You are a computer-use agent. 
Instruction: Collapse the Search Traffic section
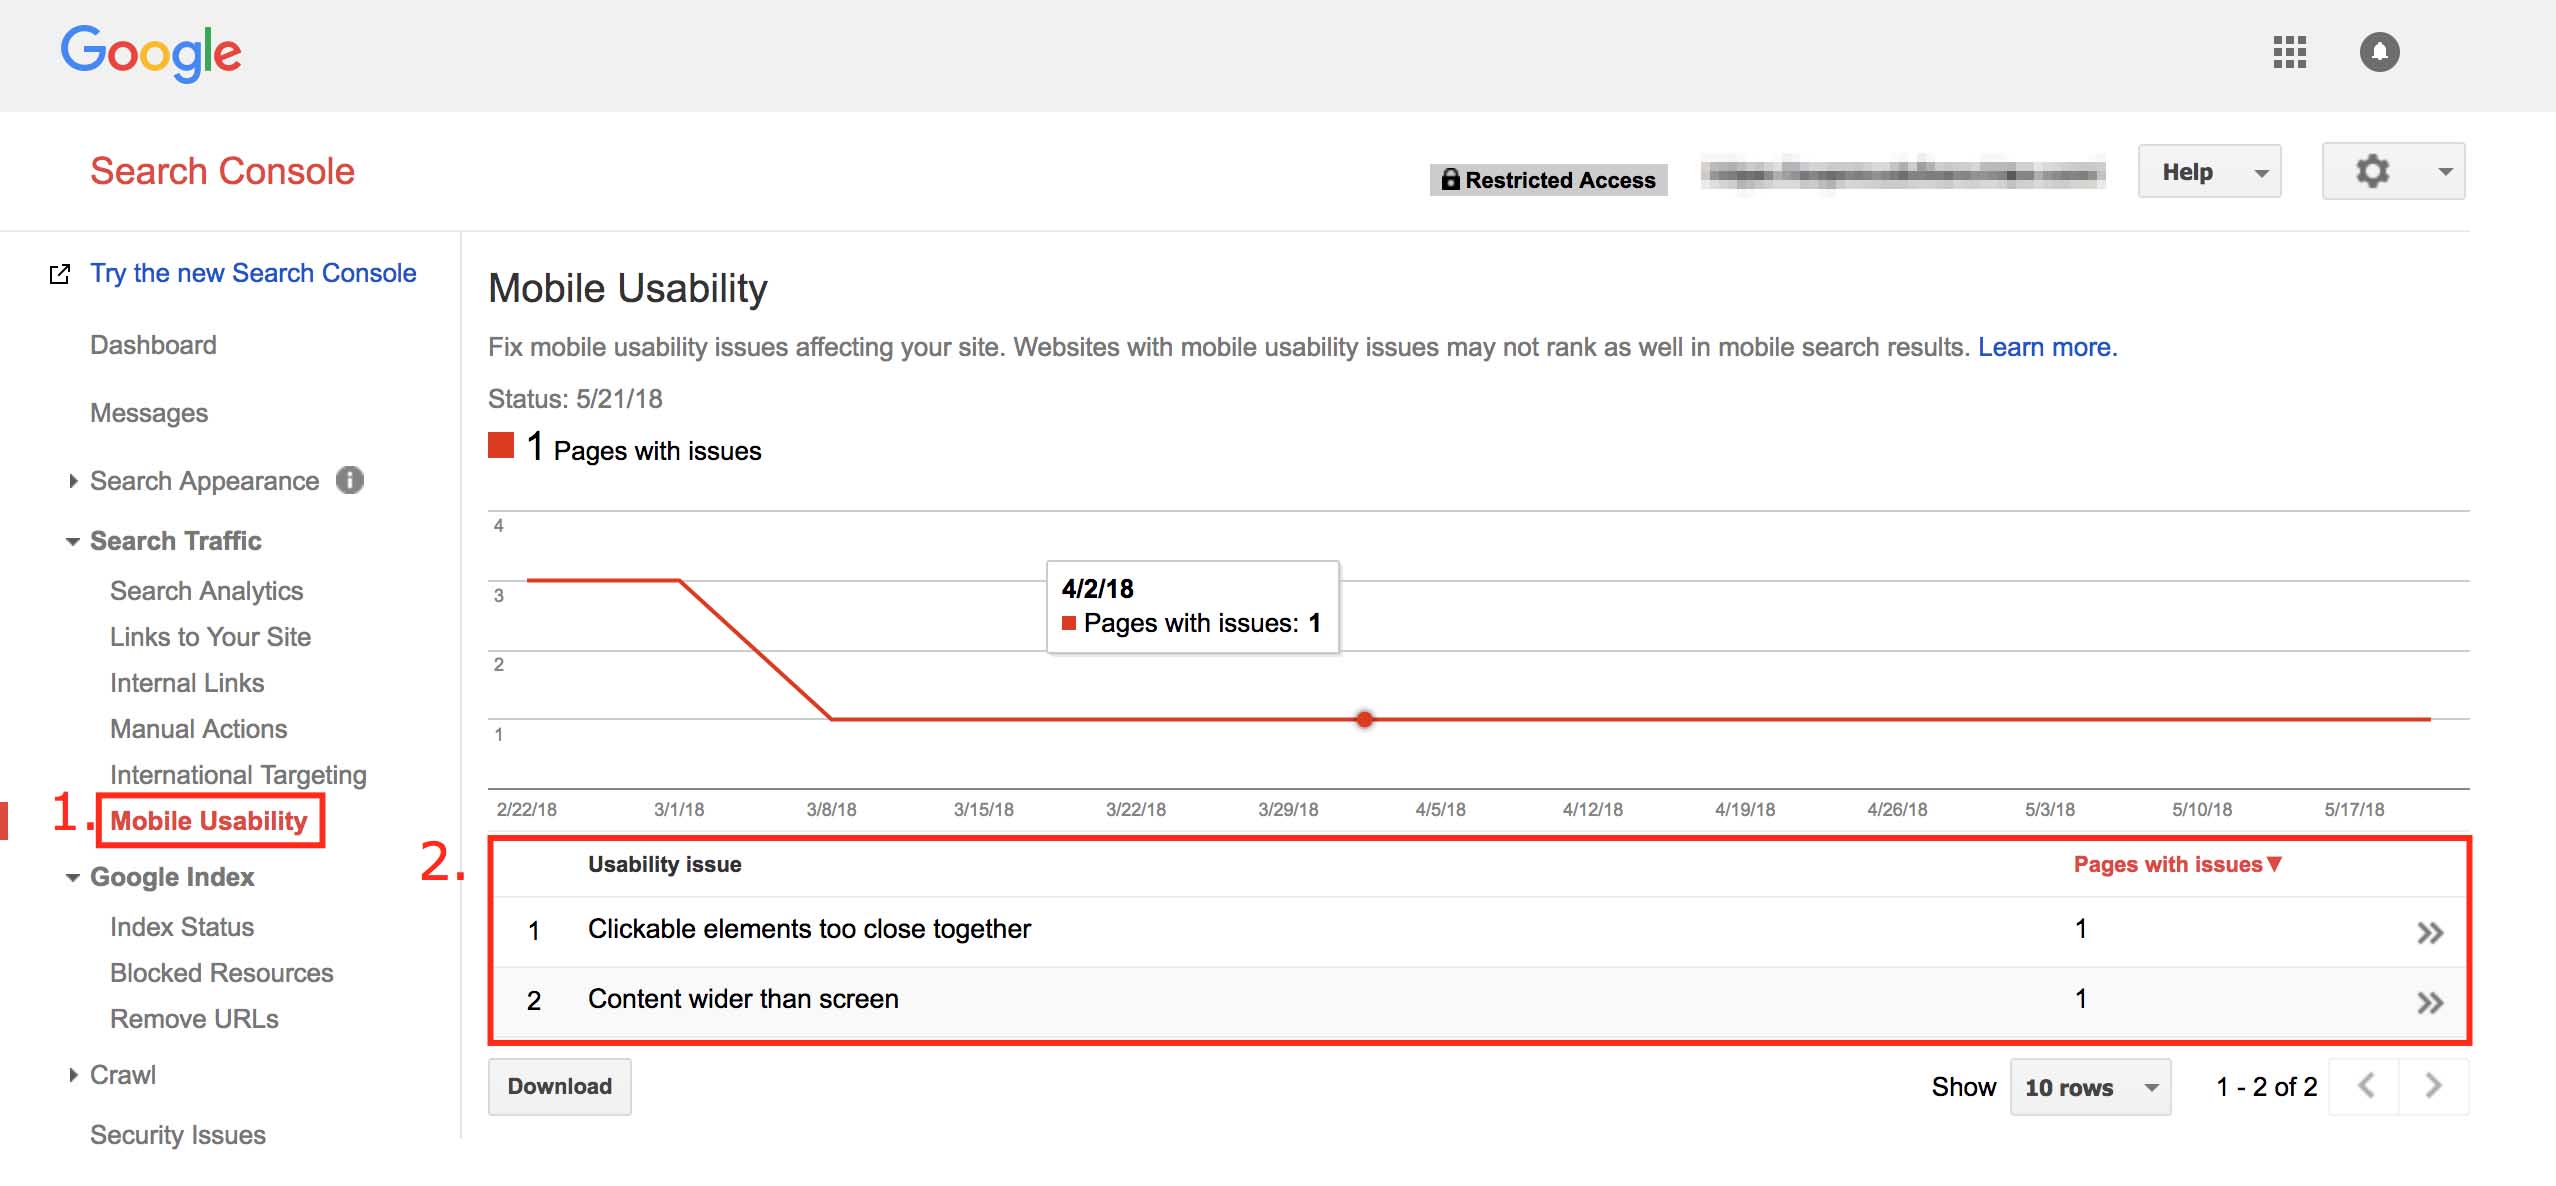point(73,542)
